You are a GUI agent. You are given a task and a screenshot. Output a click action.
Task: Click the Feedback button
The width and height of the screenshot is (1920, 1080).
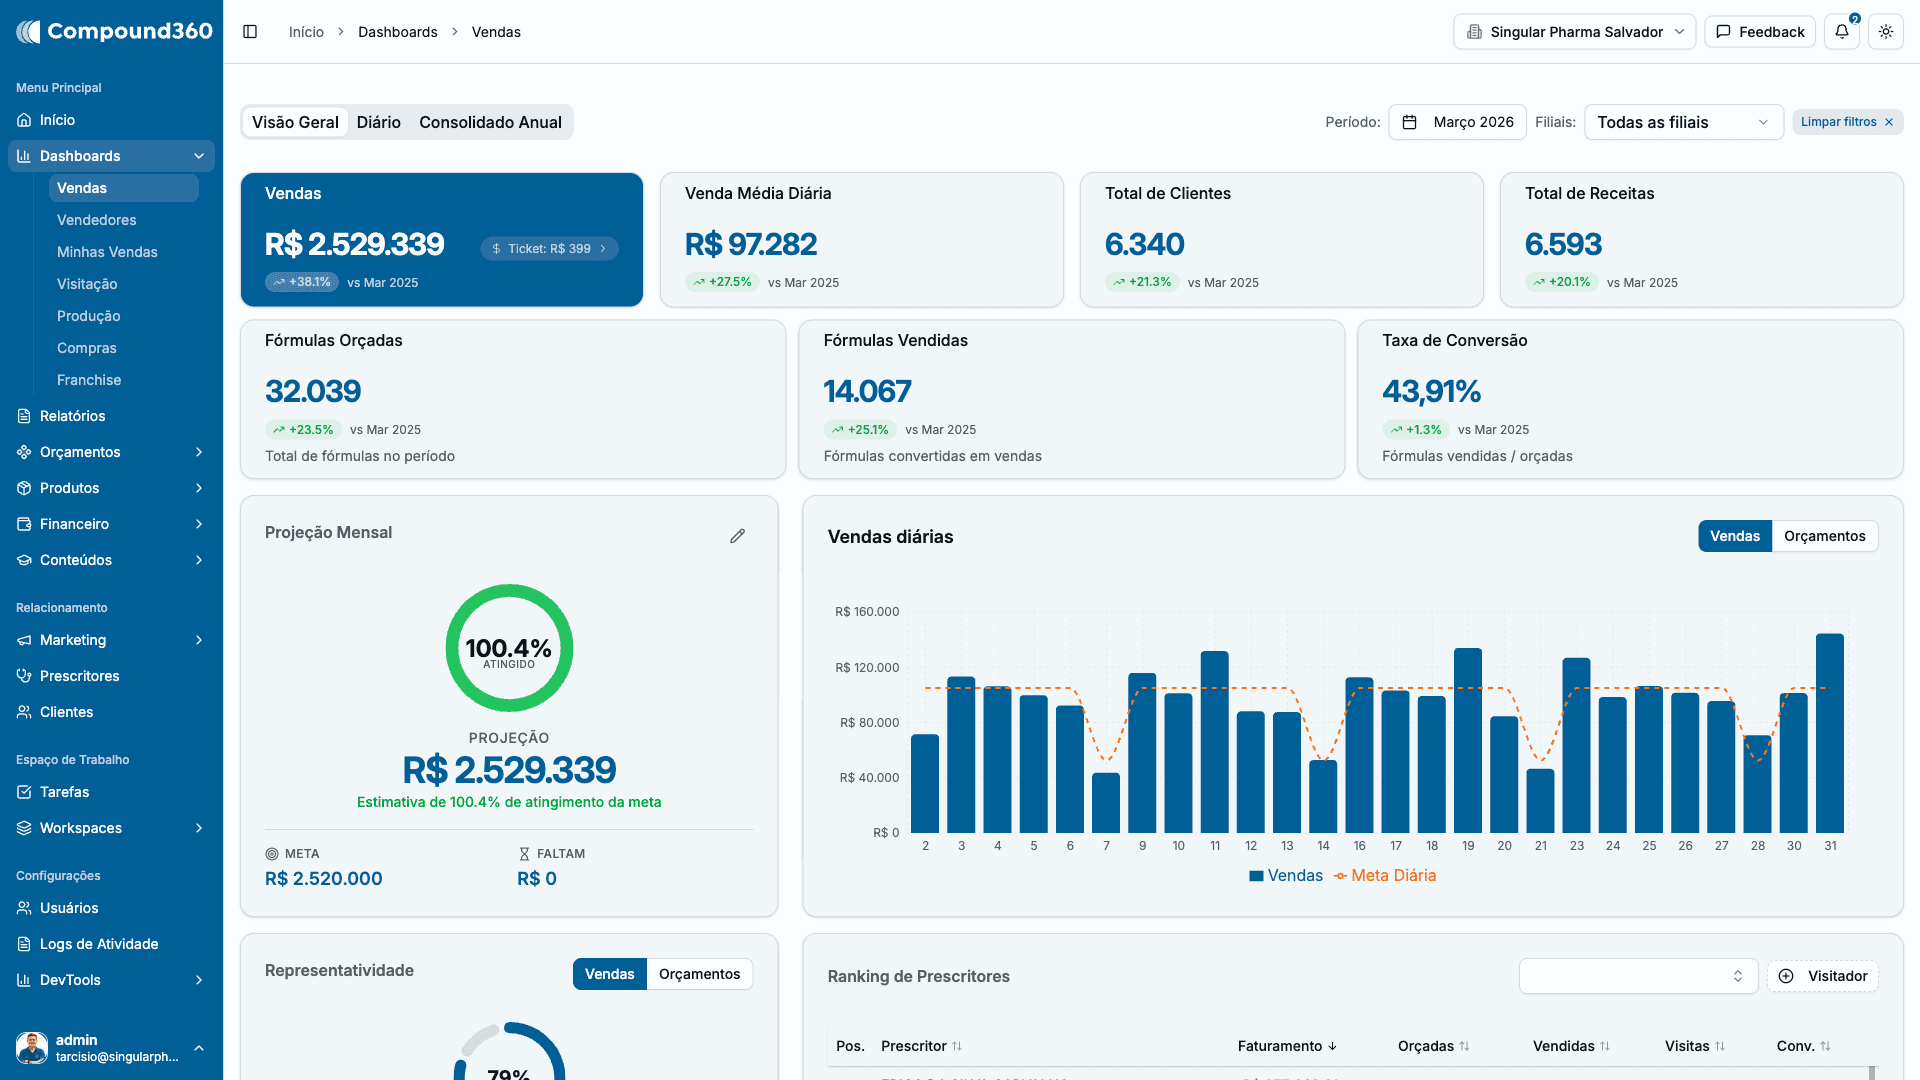[1760, 32]
